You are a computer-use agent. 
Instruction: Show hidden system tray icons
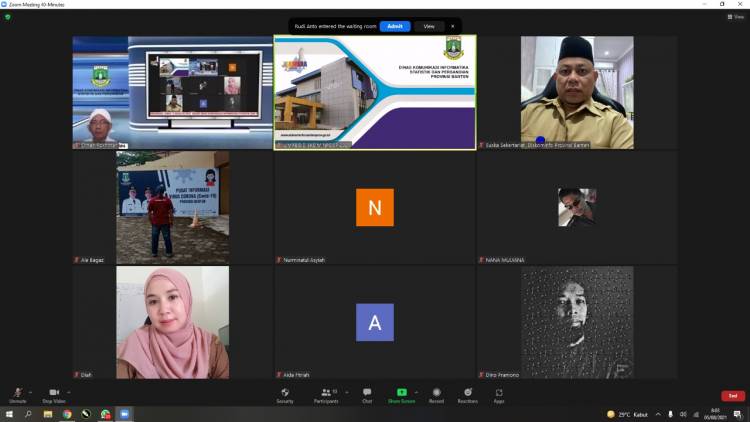click(658, 414)
